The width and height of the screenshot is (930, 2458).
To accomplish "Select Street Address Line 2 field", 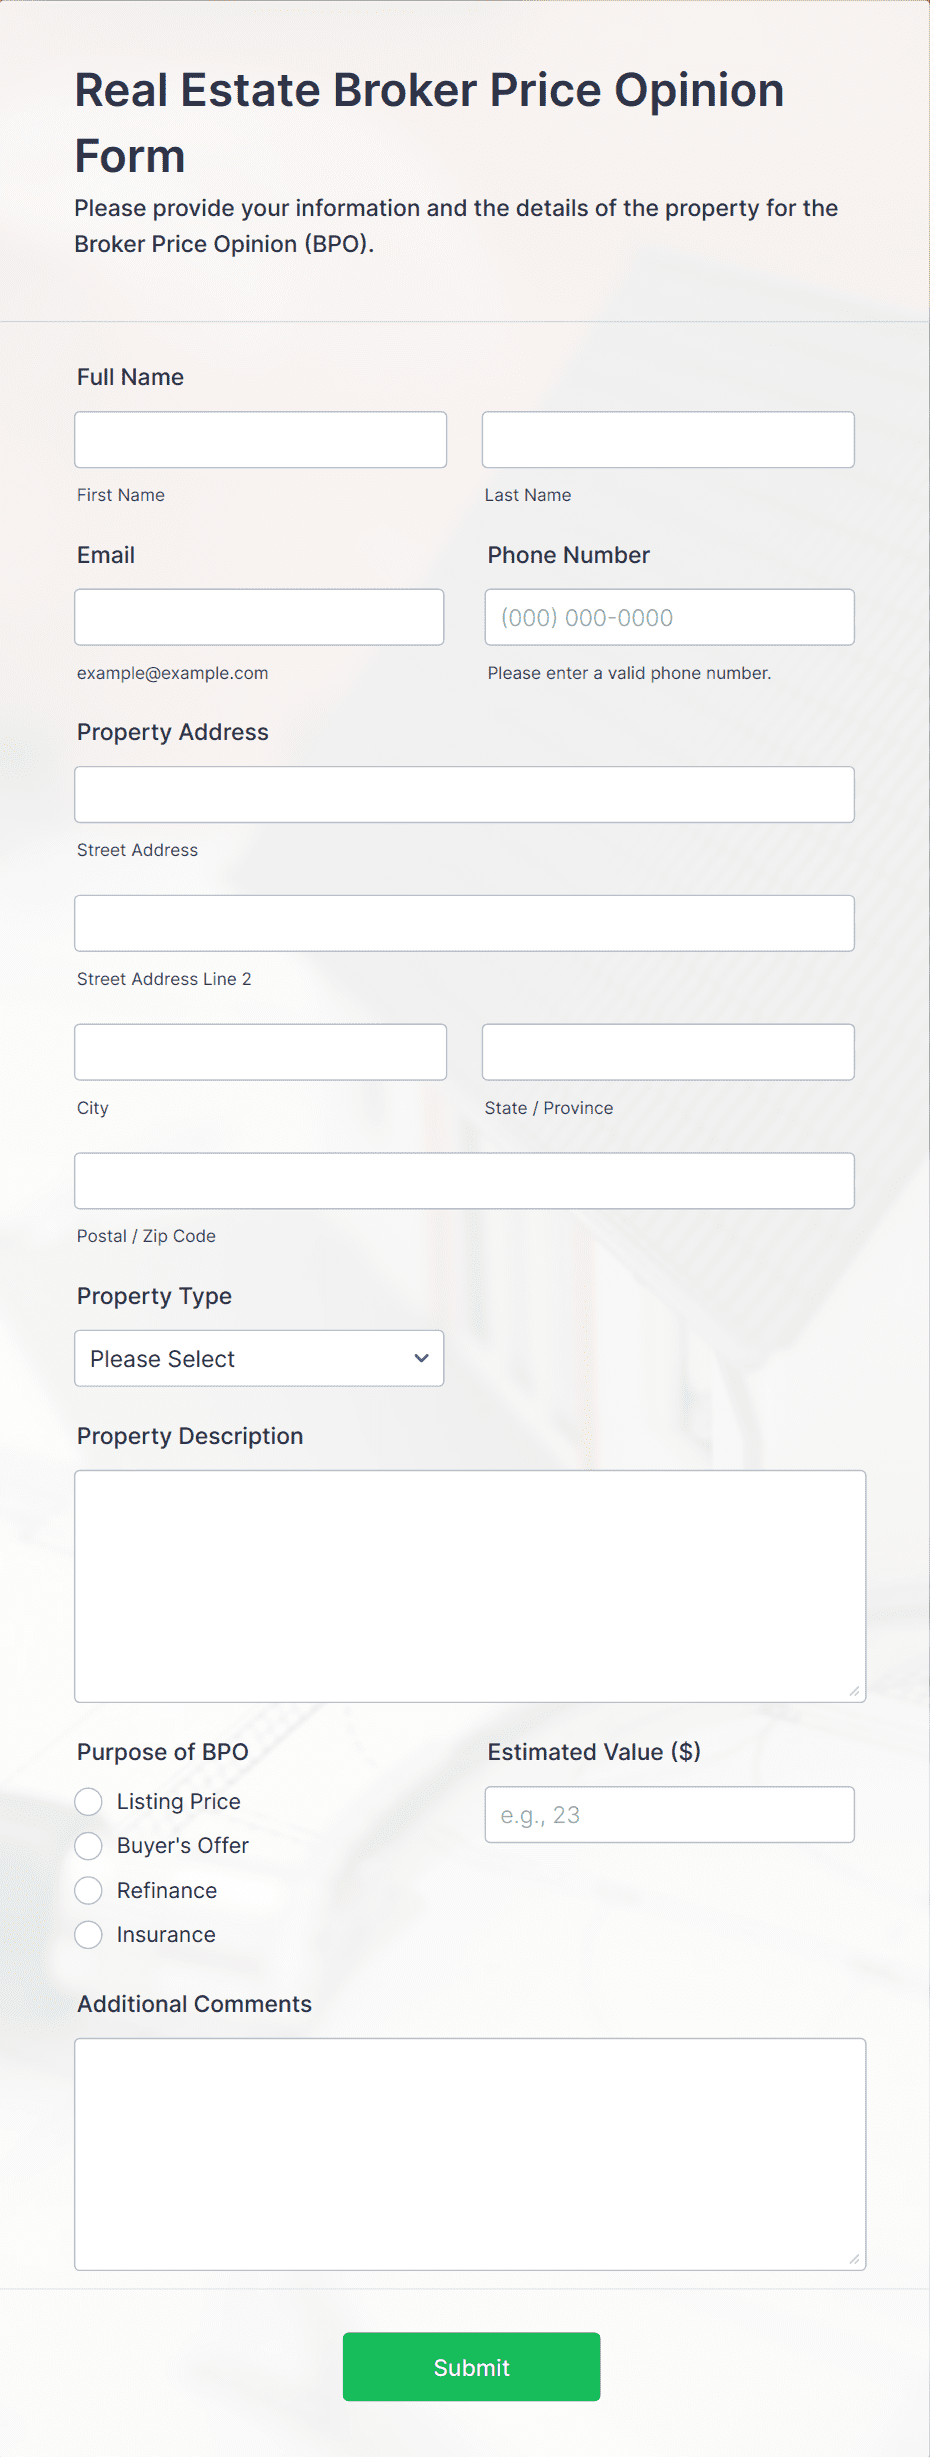I will click(464, 923).
